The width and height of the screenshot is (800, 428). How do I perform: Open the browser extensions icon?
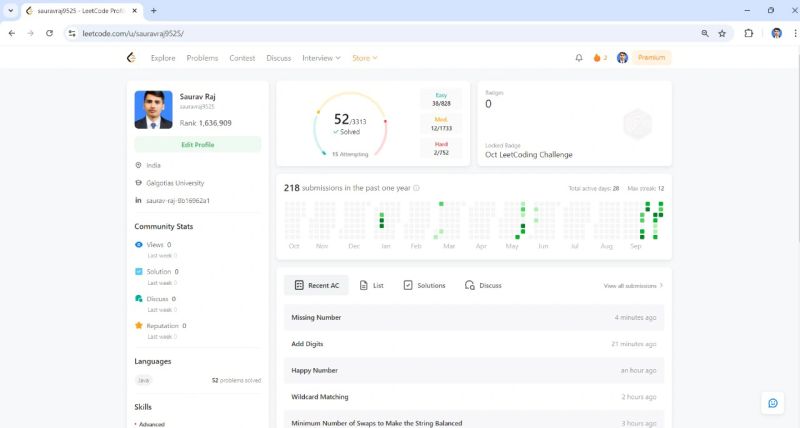point(748,33)
